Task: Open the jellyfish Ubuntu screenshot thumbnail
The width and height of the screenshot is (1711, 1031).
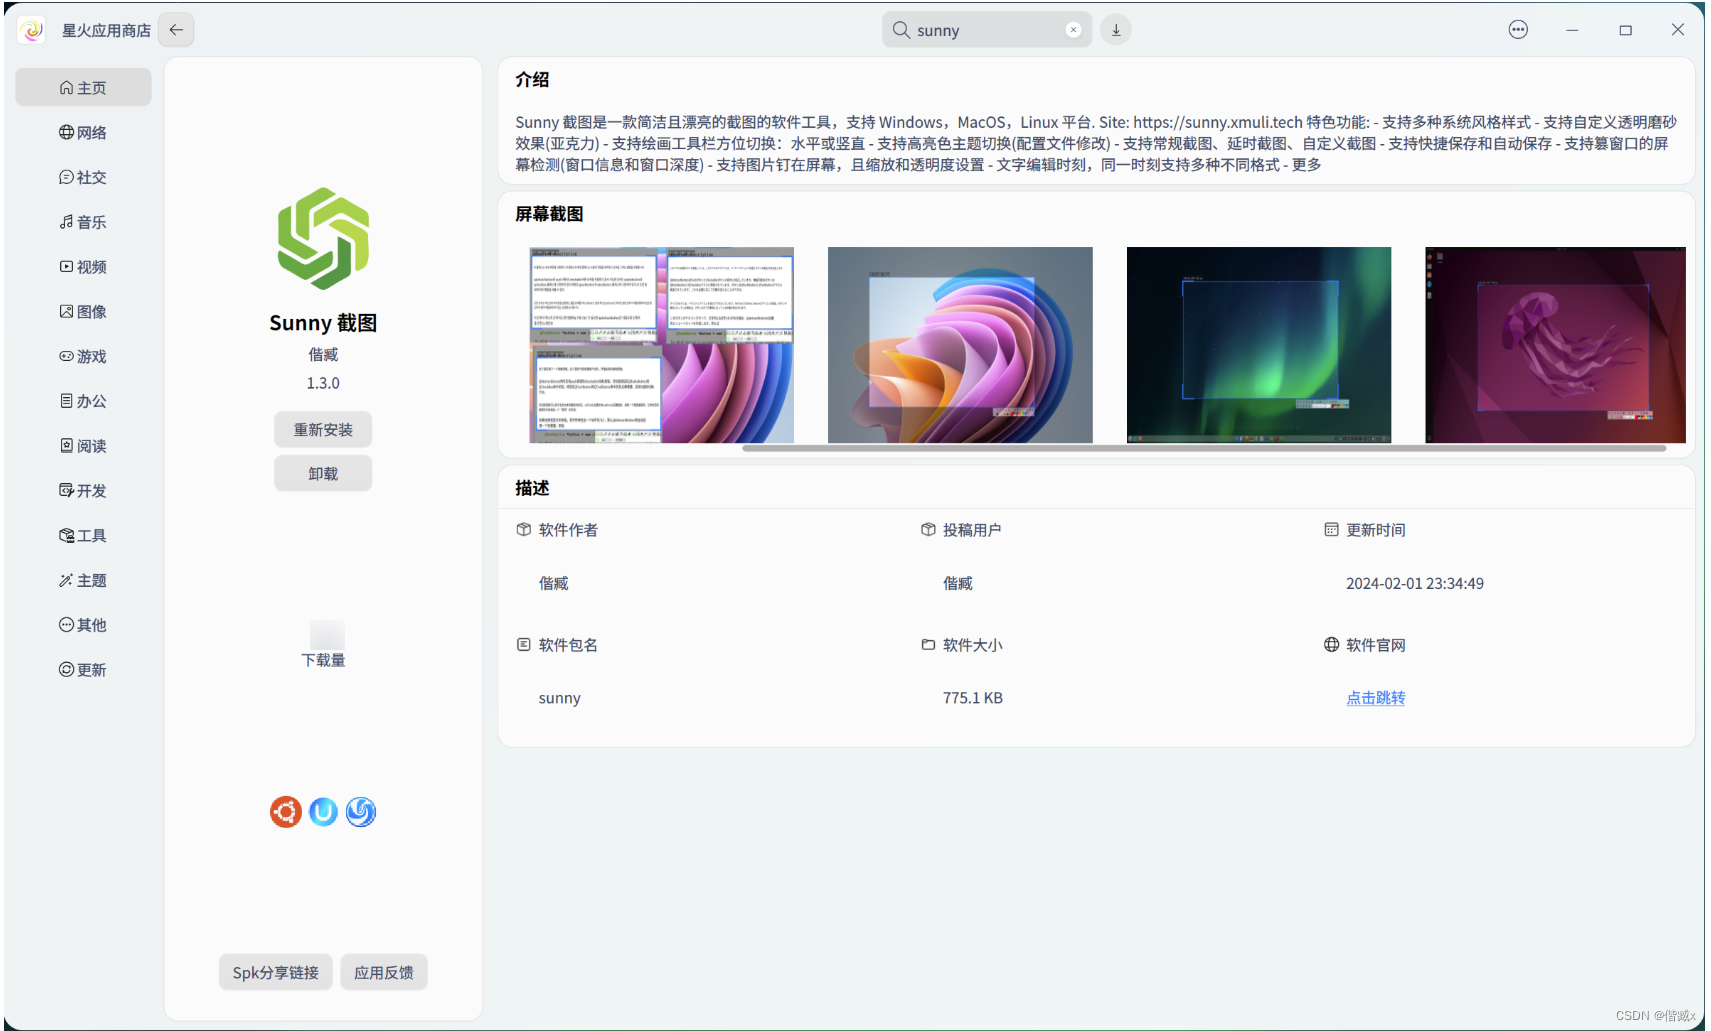Action: (1555, 345)
